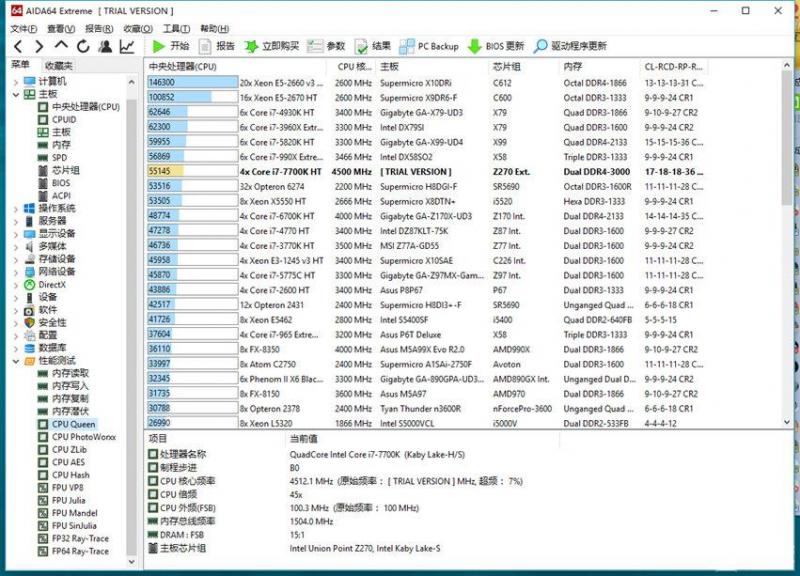The height and width of the screenshot is (576, 800).
Task: Collapse the 性能测试 tree node
Action: click(16, 361)
